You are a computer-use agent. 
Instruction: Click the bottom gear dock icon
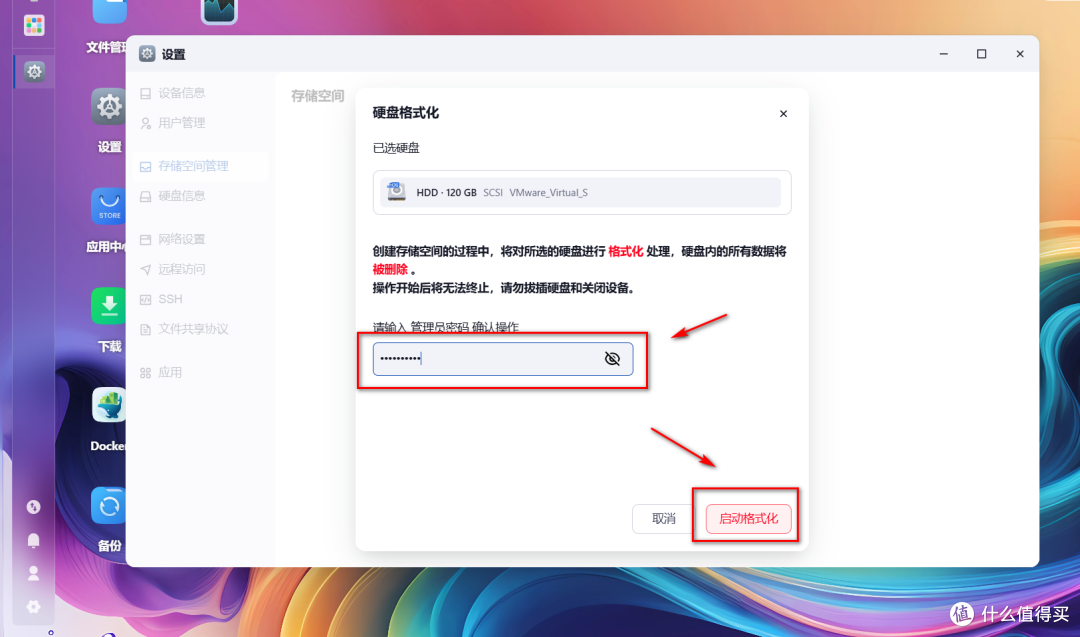click(x=33, y=607)
